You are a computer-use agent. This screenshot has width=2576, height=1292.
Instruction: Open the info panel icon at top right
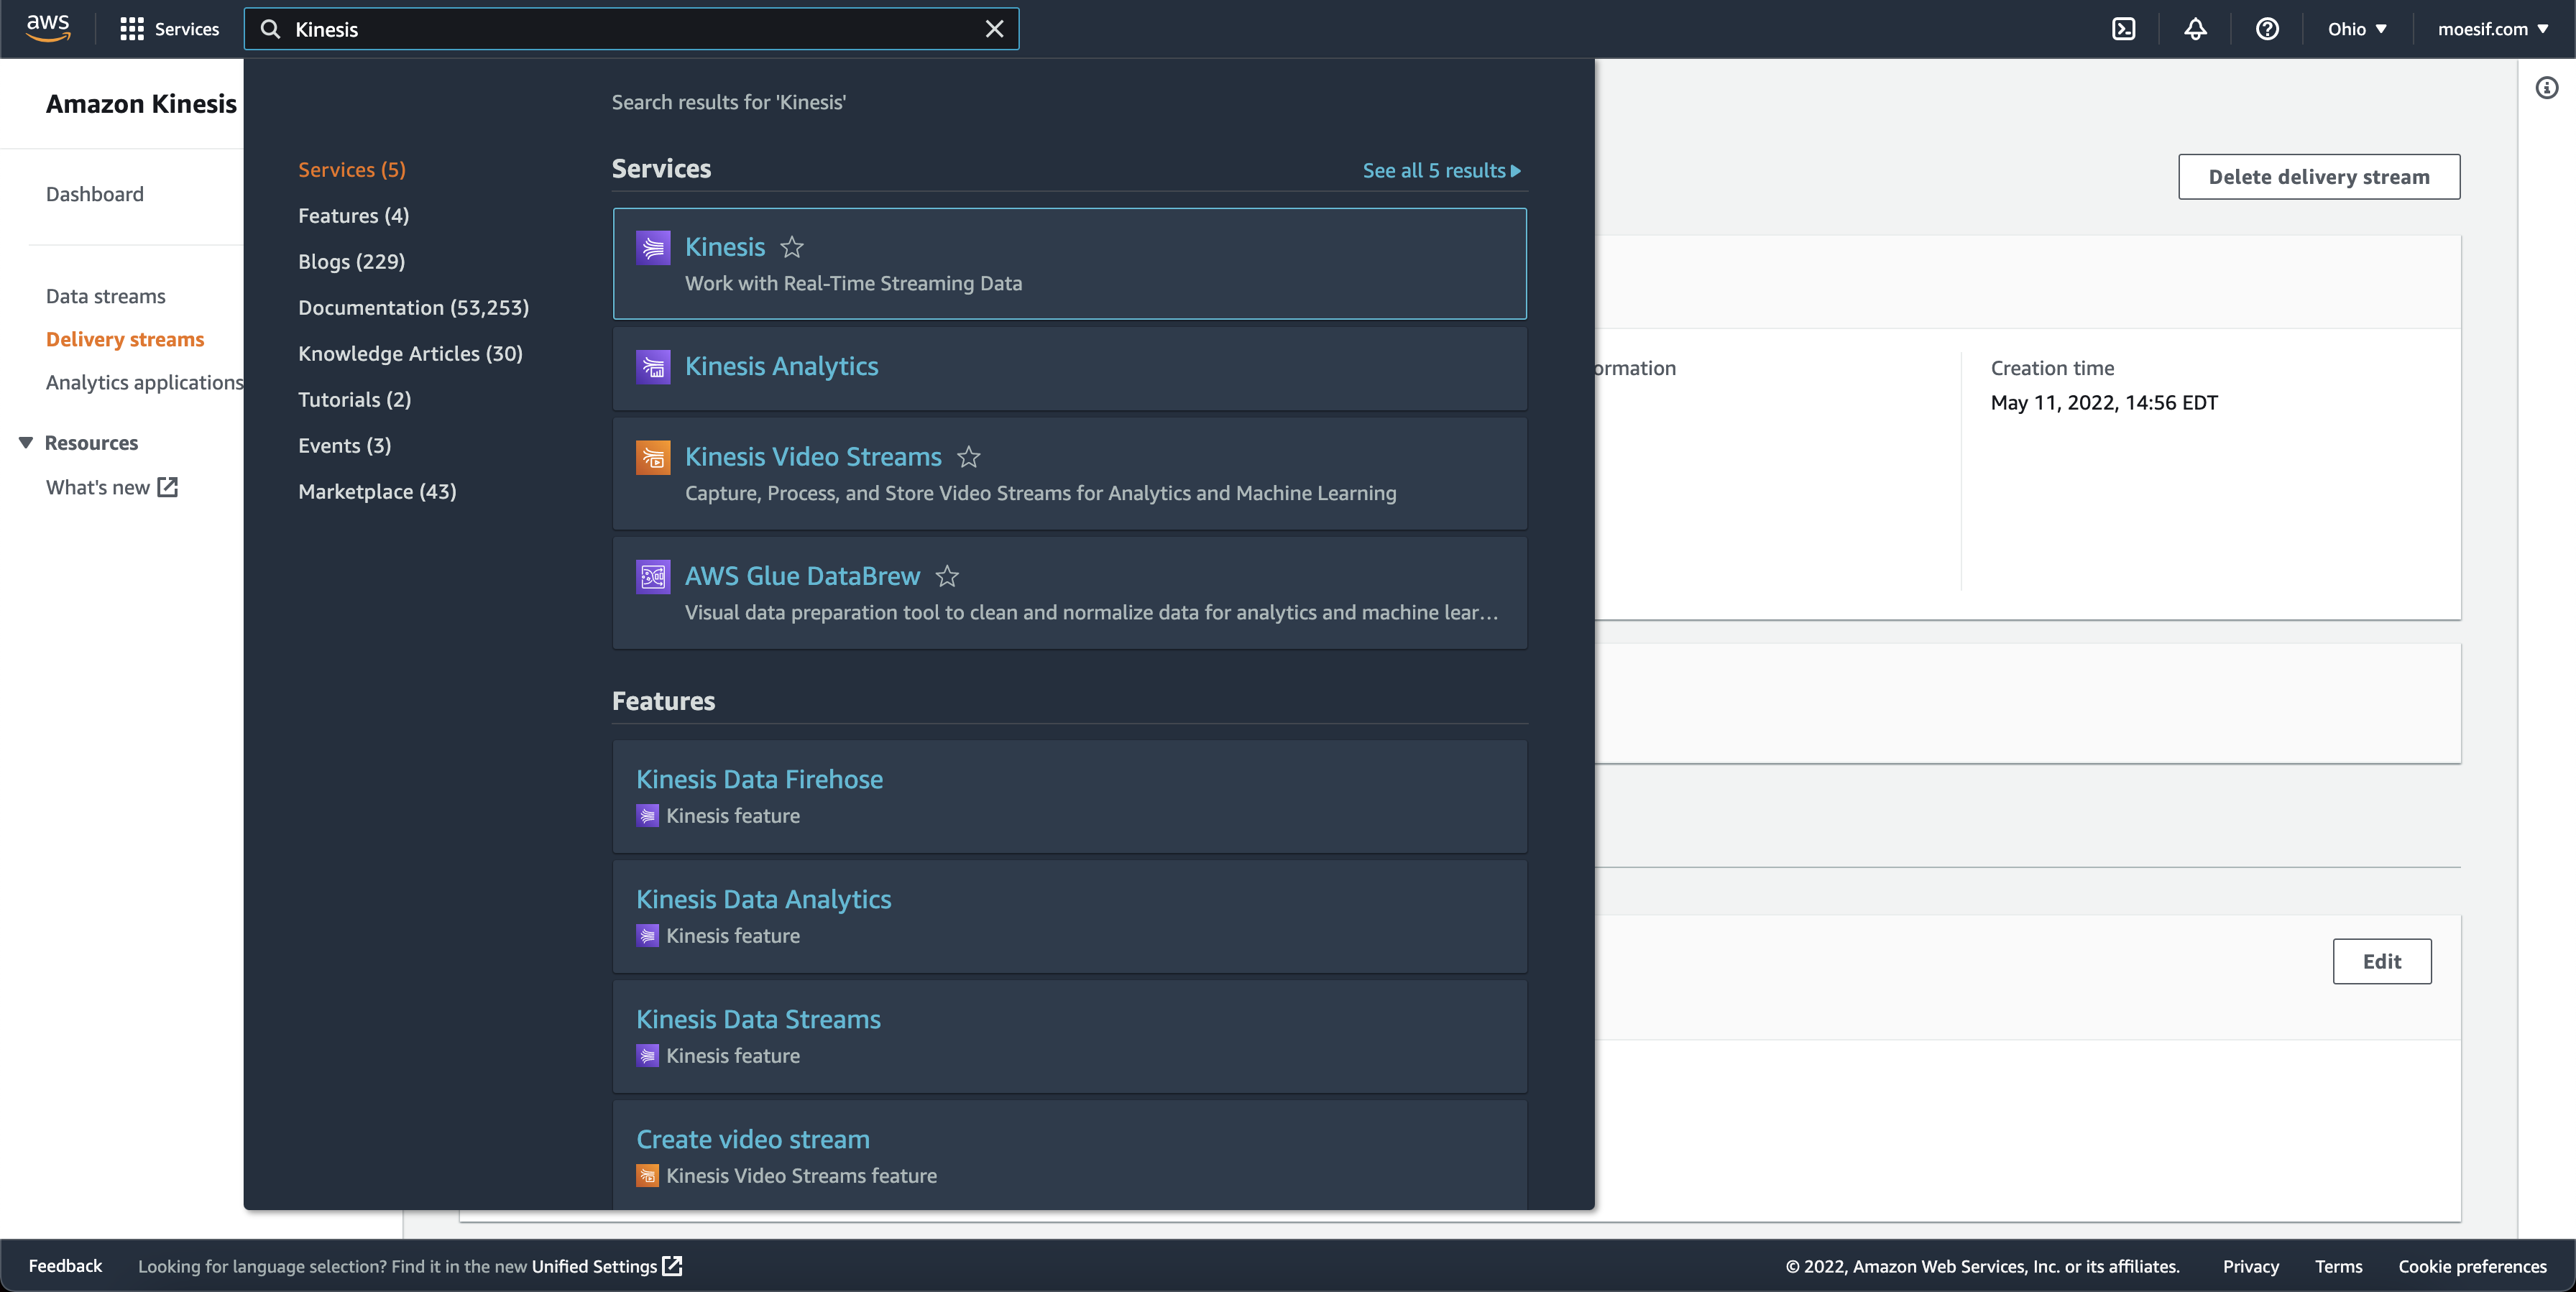coord(2548,88)
